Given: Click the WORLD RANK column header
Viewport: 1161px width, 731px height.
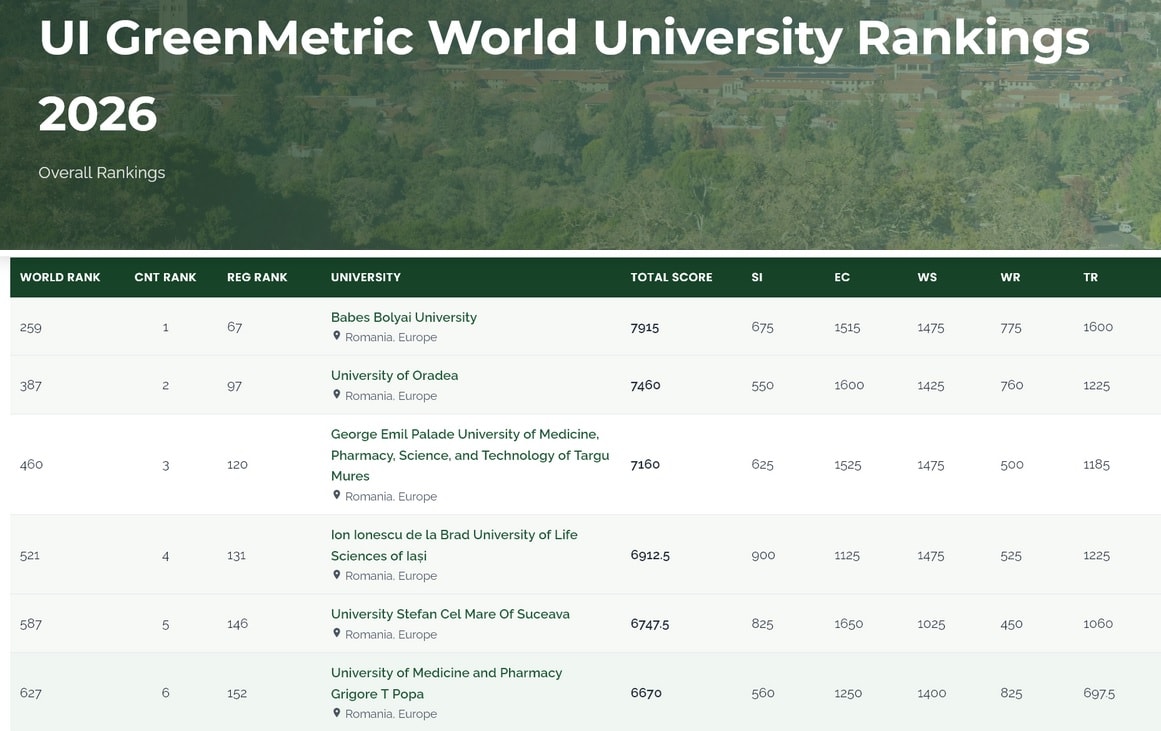Looking at the screenshot, I should pos(60,277).
